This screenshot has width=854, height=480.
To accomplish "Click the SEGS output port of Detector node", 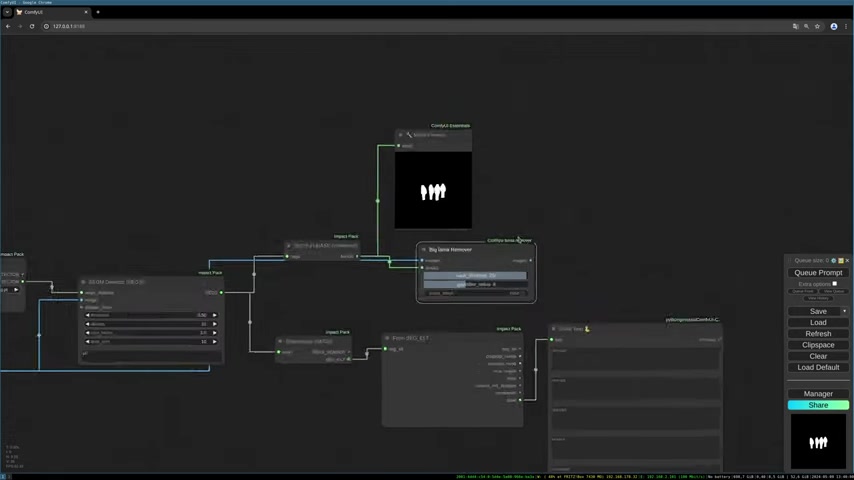I will pyautogui.click(x=221, y=293).
